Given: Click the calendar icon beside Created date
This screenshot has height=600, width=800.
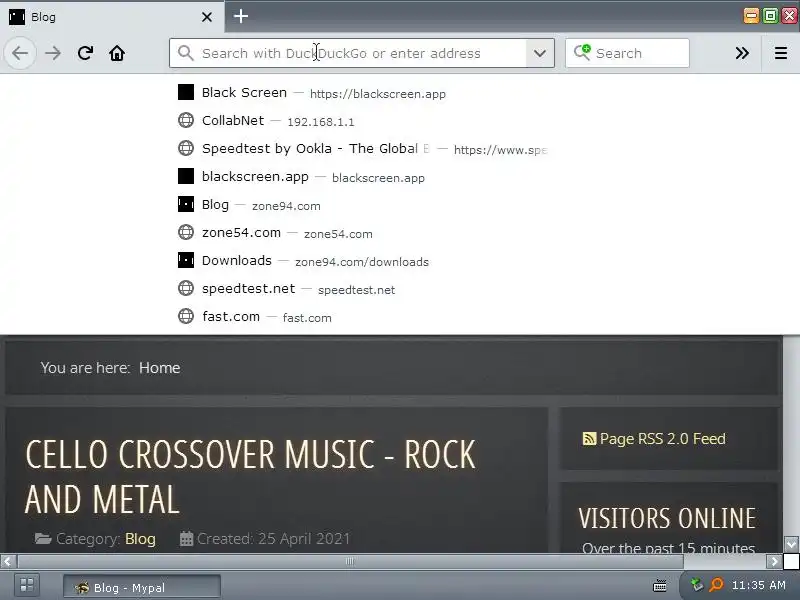Looking at the screenshot, I should tap(186, 538).
